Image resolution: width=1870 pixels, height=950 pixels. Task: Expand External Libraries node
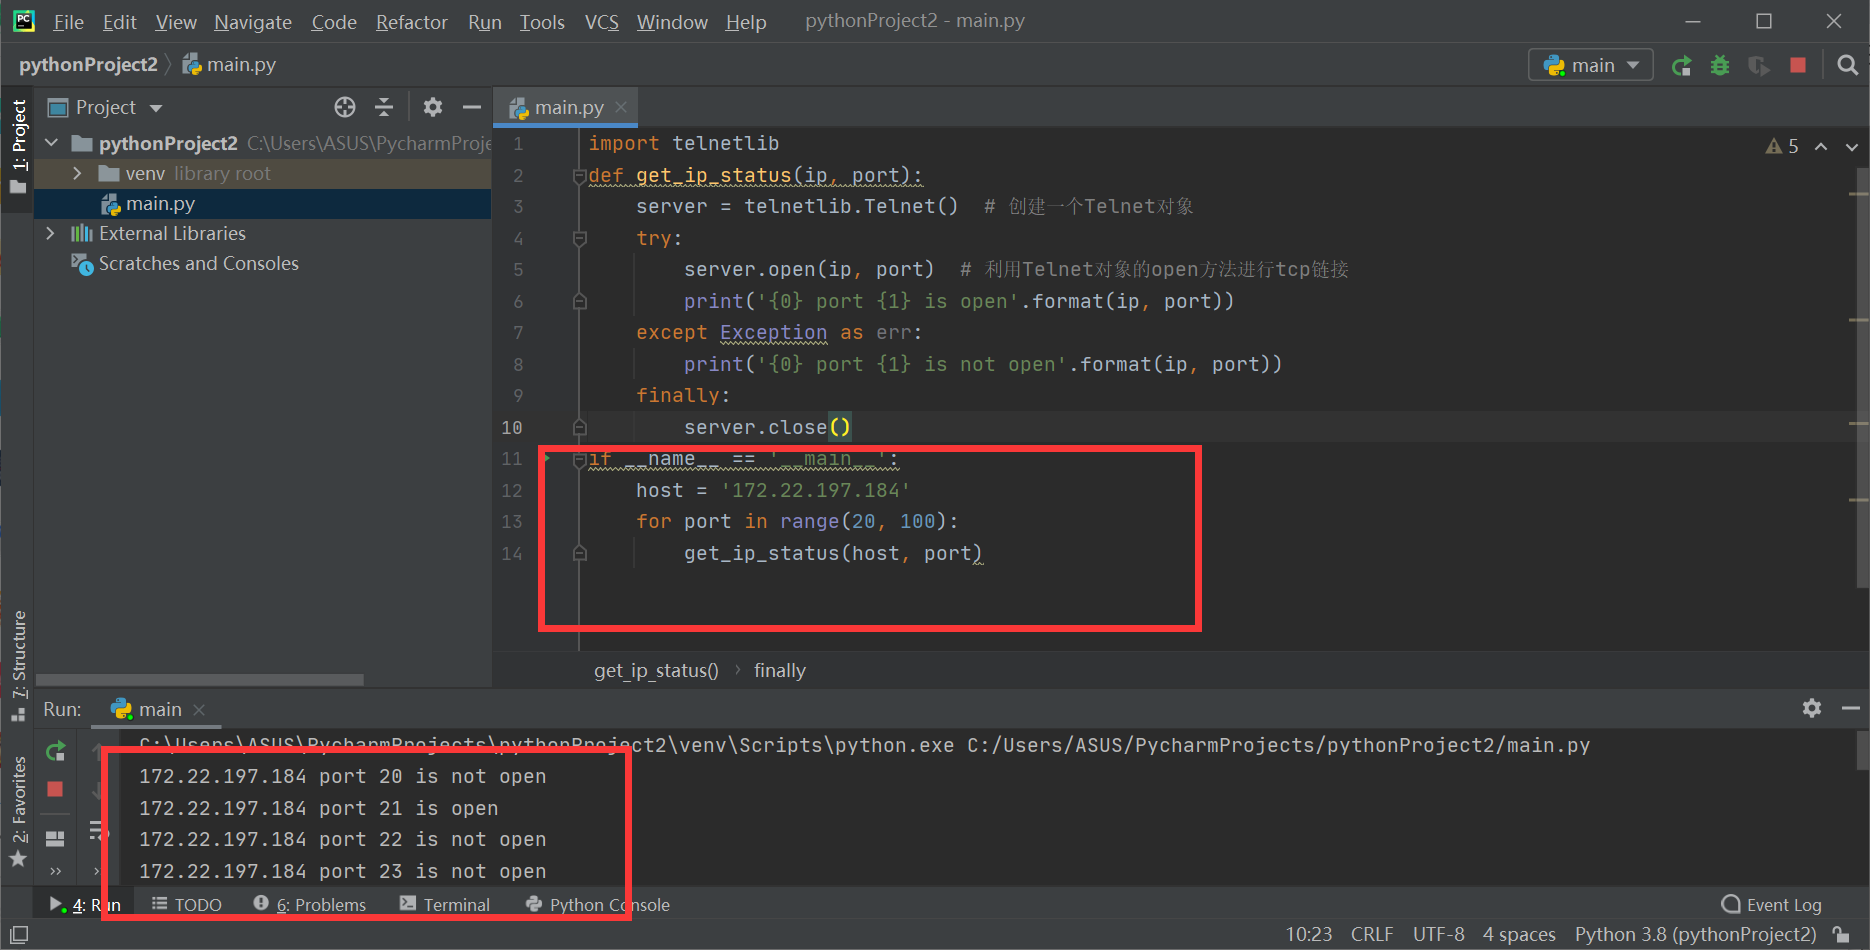[x=50, y=233]
